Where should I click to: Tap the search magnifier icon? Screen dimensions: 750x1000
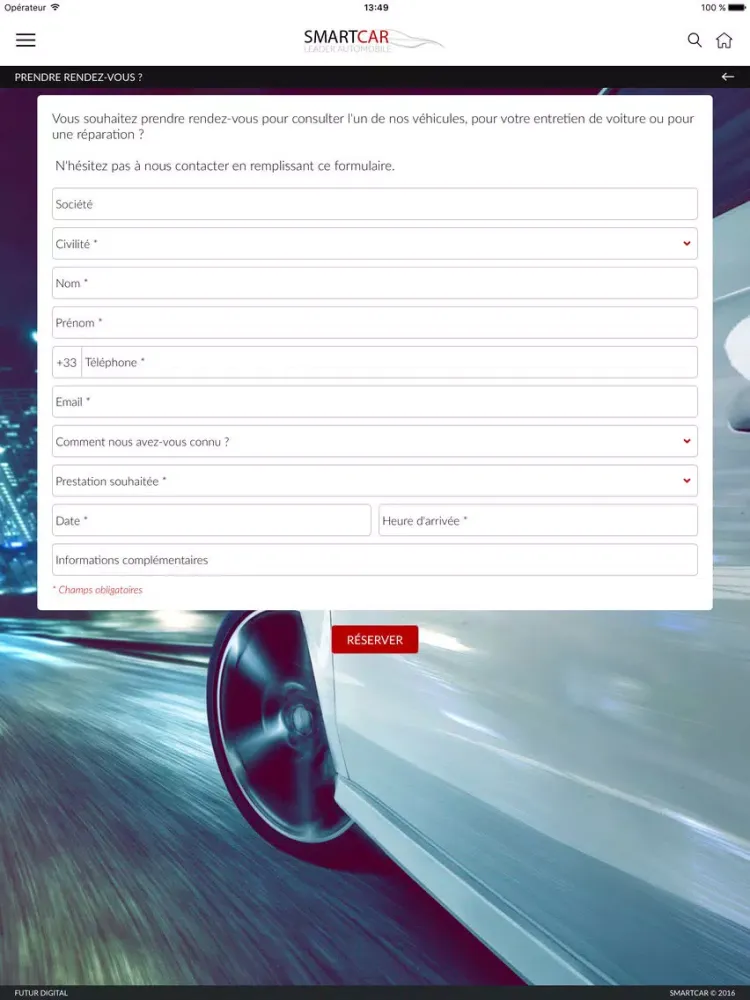695,40
